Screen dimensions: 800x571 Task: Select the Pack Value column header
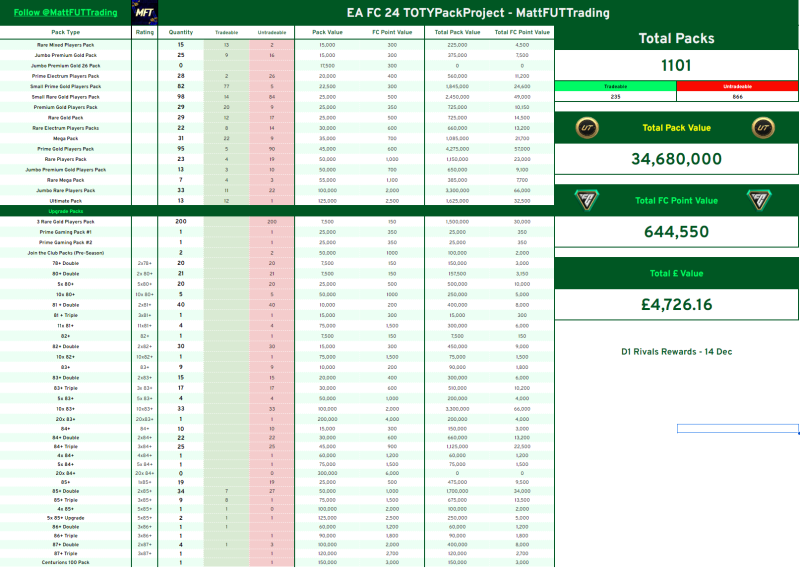click(x=327, y=32)
